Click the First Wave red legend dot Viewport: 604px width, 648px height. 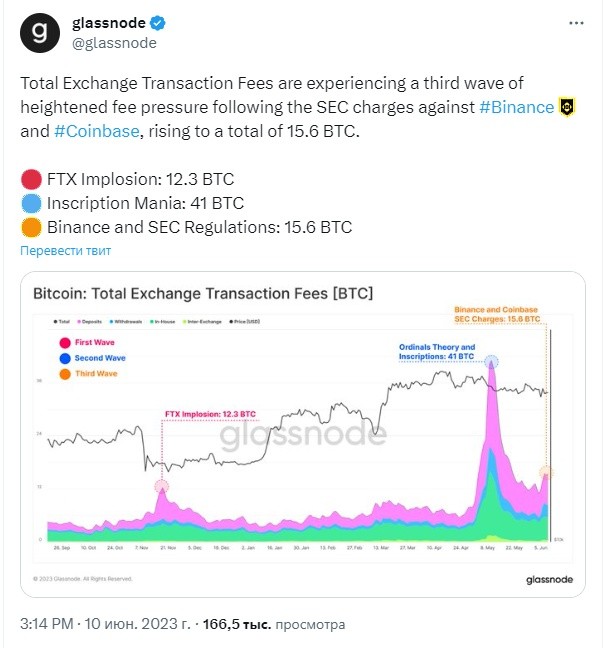click(65, 343)
